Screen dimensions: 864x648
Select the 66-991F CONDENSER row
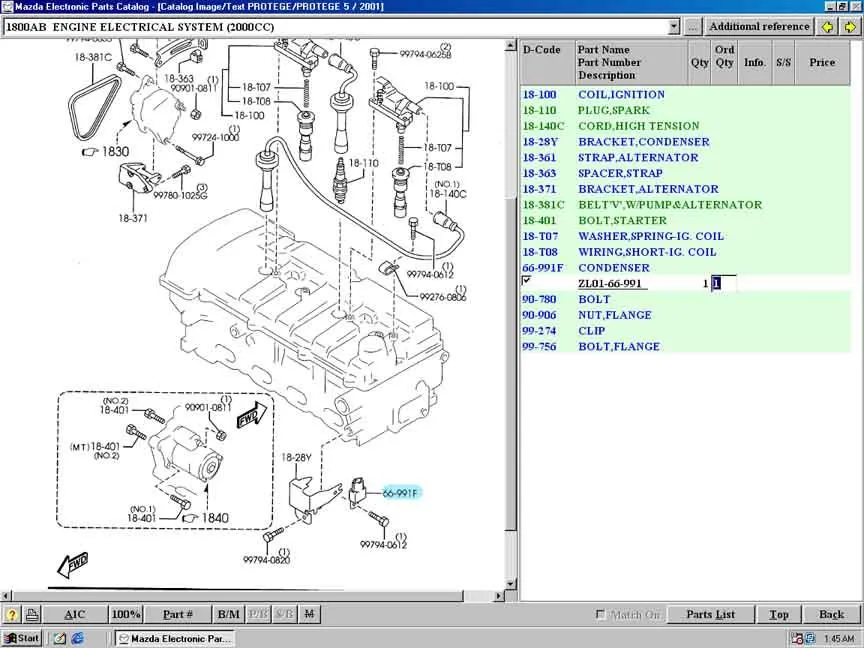click(x=685, y=268)
